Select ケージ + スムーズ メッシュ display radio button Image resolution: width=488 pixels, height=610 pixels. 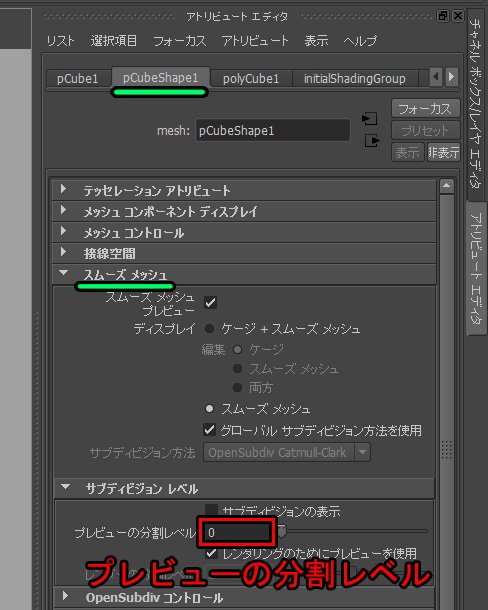point(209,329)
